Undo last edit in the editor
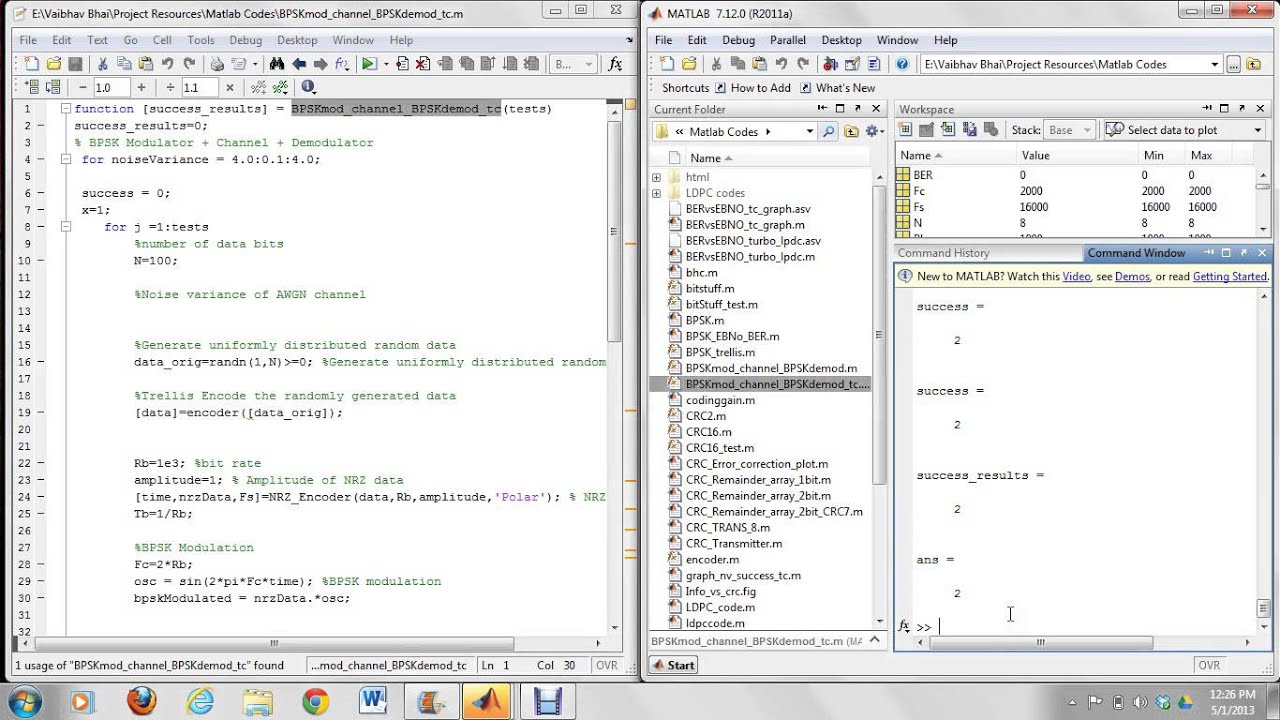1280x720 pixels. 168,64
